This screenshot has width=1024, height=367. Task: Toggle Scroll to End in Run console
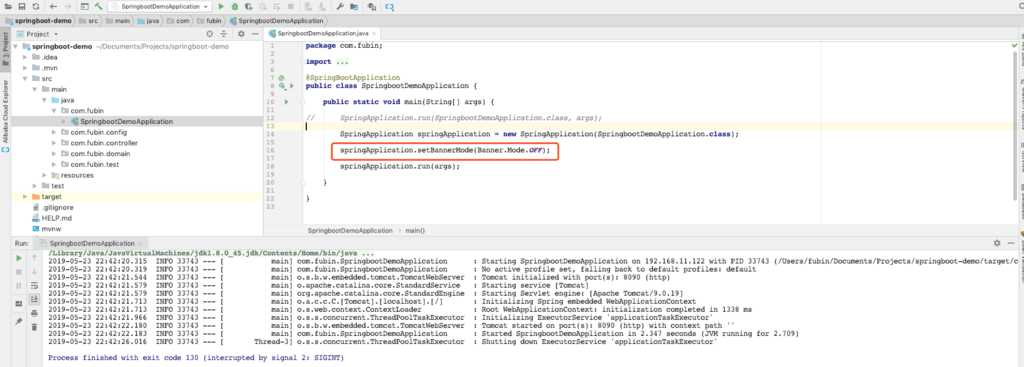(34, 299)
